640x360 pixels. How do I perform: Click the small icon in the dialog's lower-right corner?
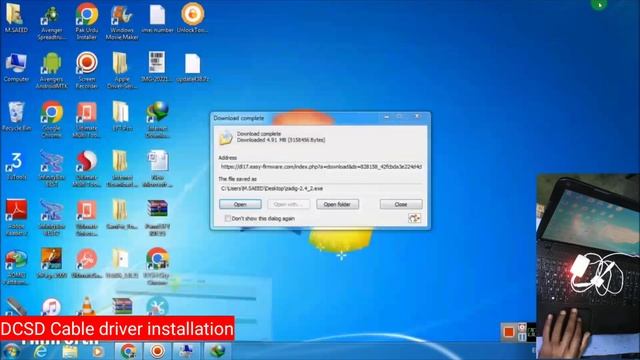pos(414,218)
